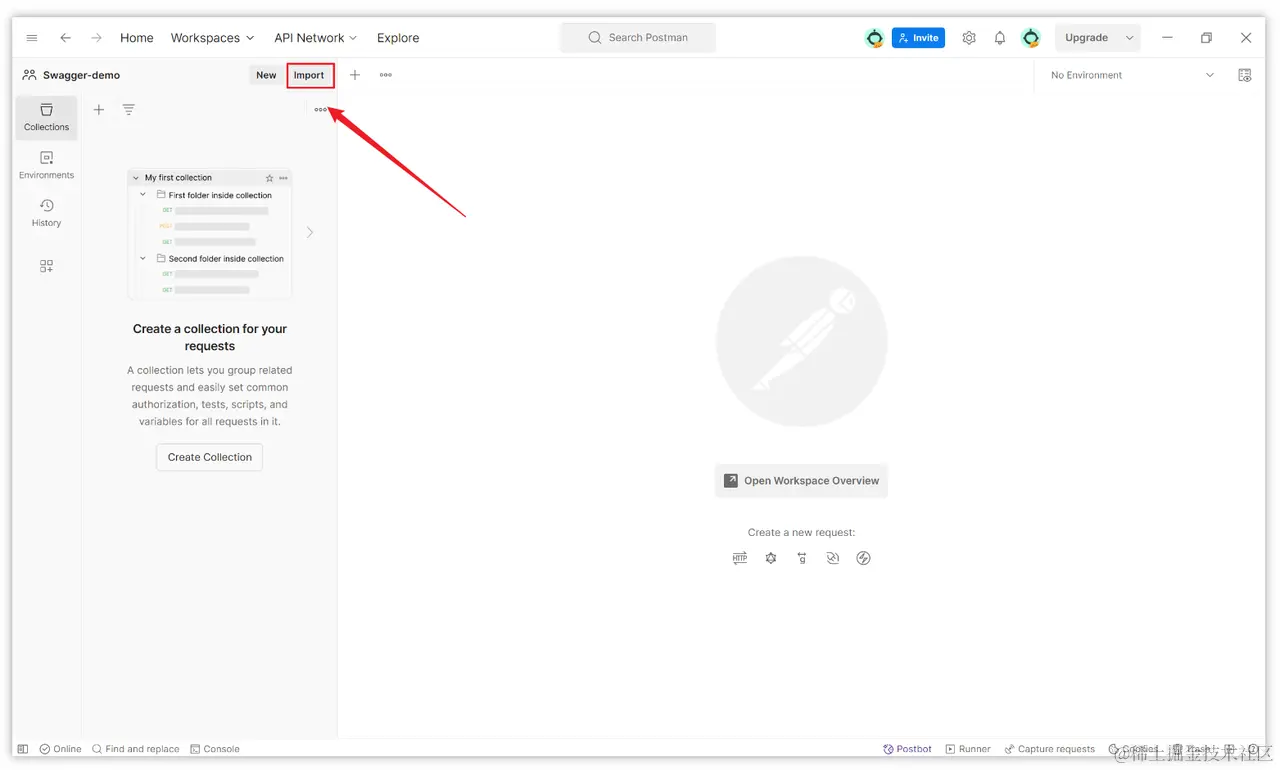1280x770 pixels.
Task: Click the Upgrade button
Action: pyautogui.click(x=1086, y=38)
